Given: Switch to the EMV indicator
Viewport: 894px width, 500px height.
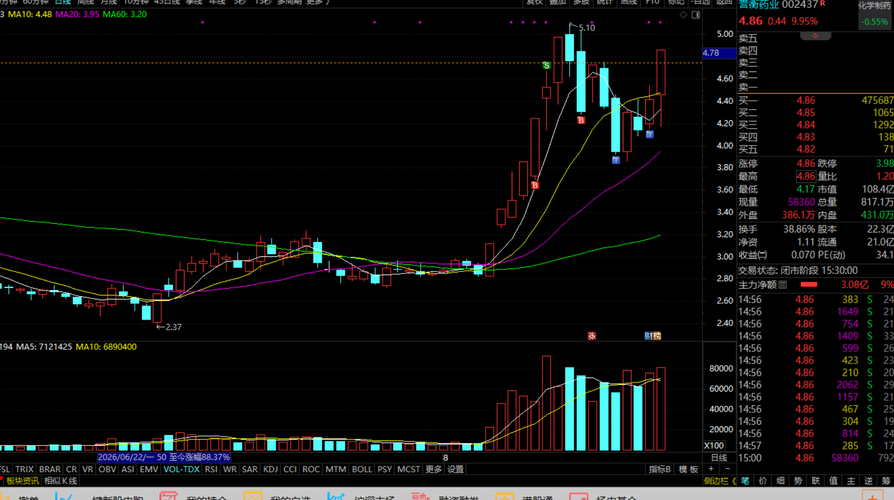Looking at the screenshot, I should click(149, 469).
